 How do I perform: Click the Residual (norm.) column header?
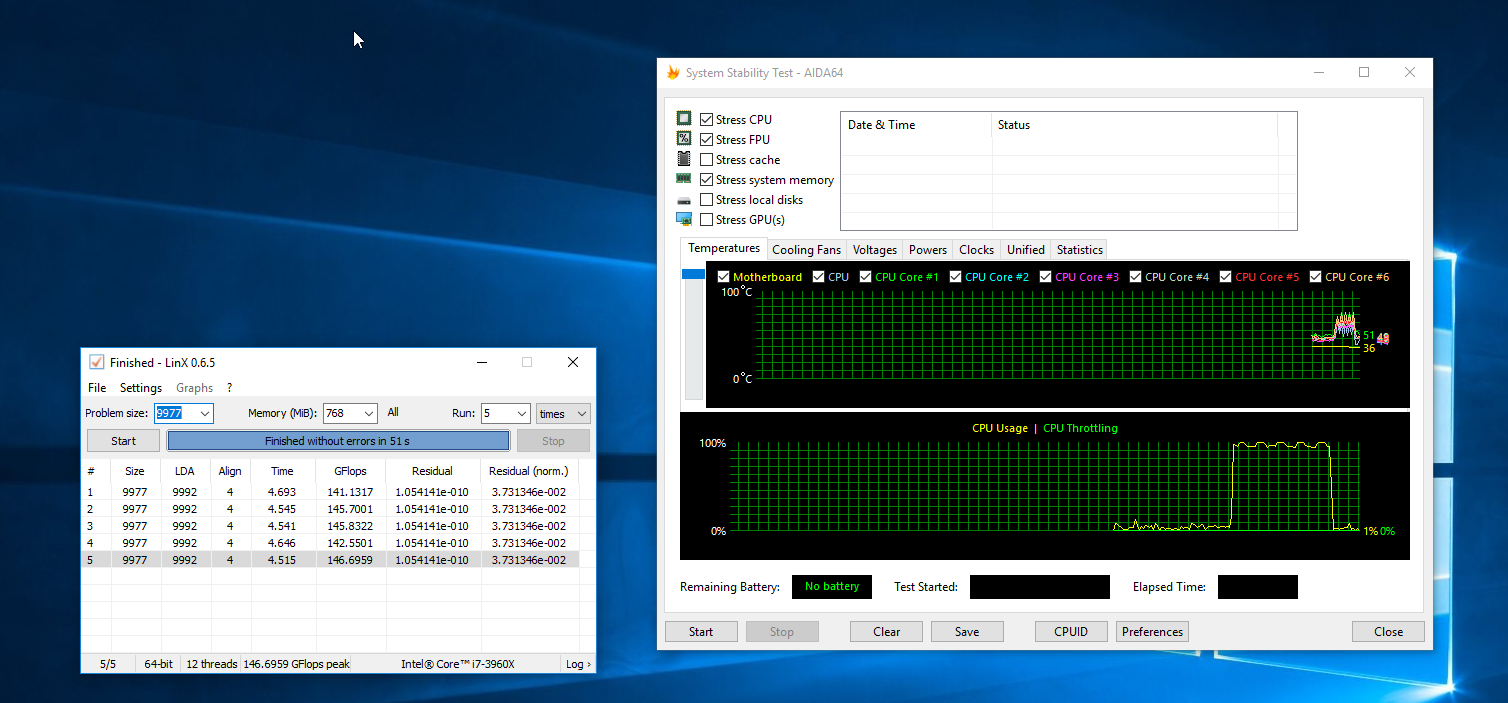pyautogui.click(x=528, y=471)
